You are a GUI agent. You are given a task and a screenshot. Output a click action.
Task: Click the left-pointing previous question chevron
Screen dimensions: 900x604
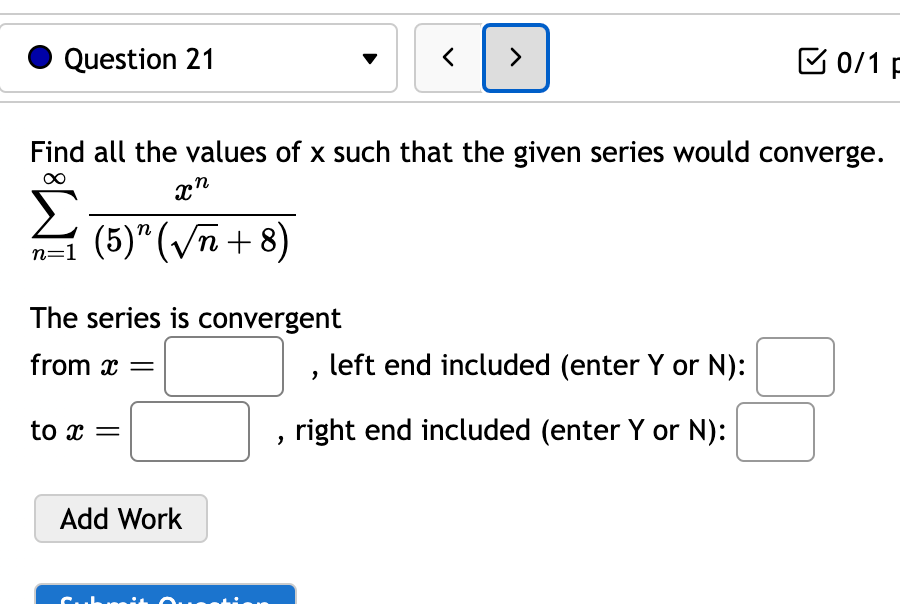tap(448, 58)
